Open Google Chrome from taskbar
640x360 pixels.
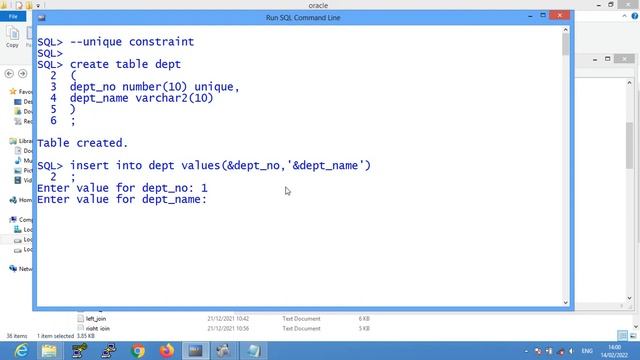(x=138, y=351)
